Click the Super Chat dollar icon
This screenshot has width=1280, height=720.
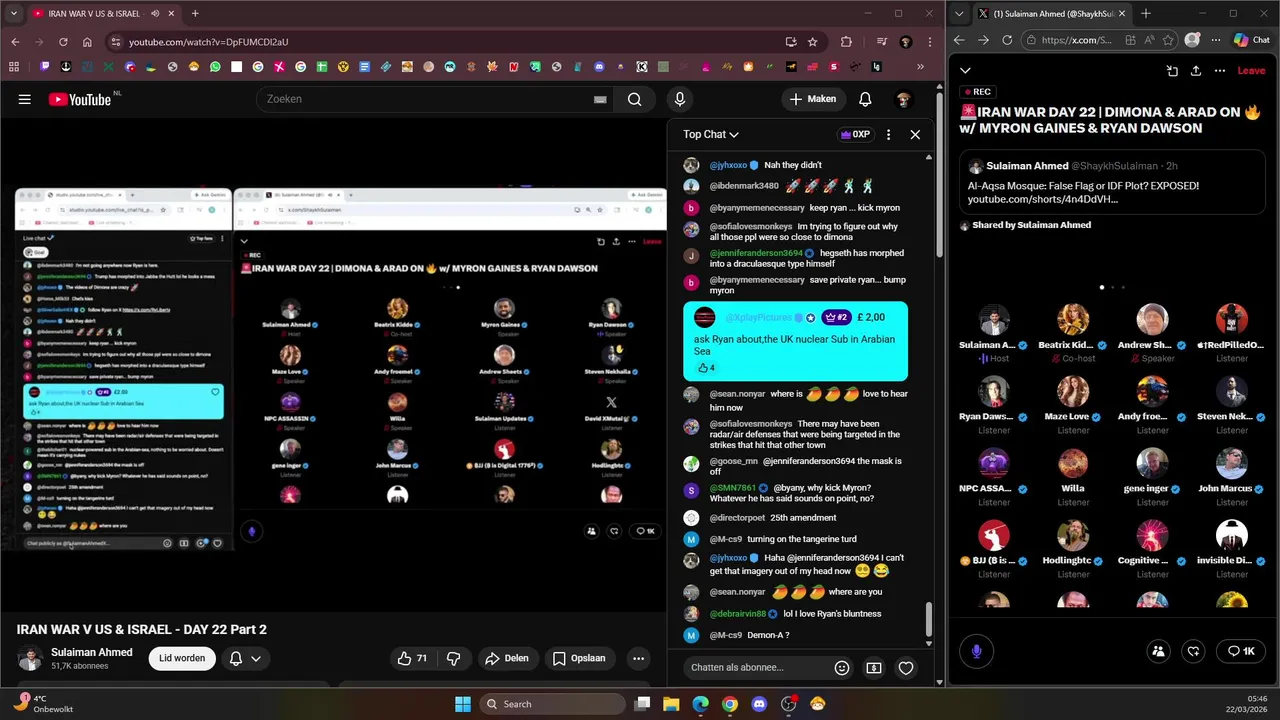tap(874, 668)
